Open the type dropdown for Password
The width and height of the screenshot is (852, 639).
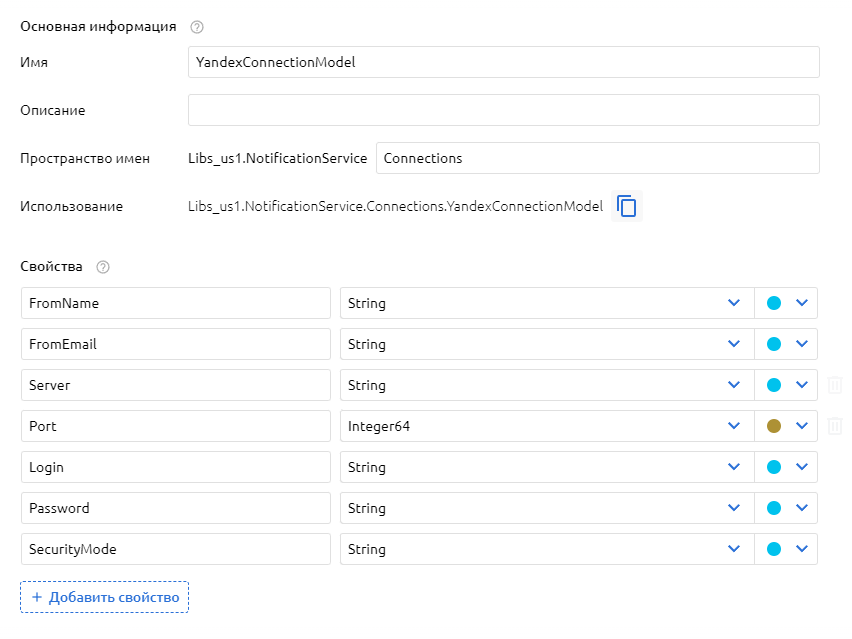pyautogui.click(x=734, y=508)
